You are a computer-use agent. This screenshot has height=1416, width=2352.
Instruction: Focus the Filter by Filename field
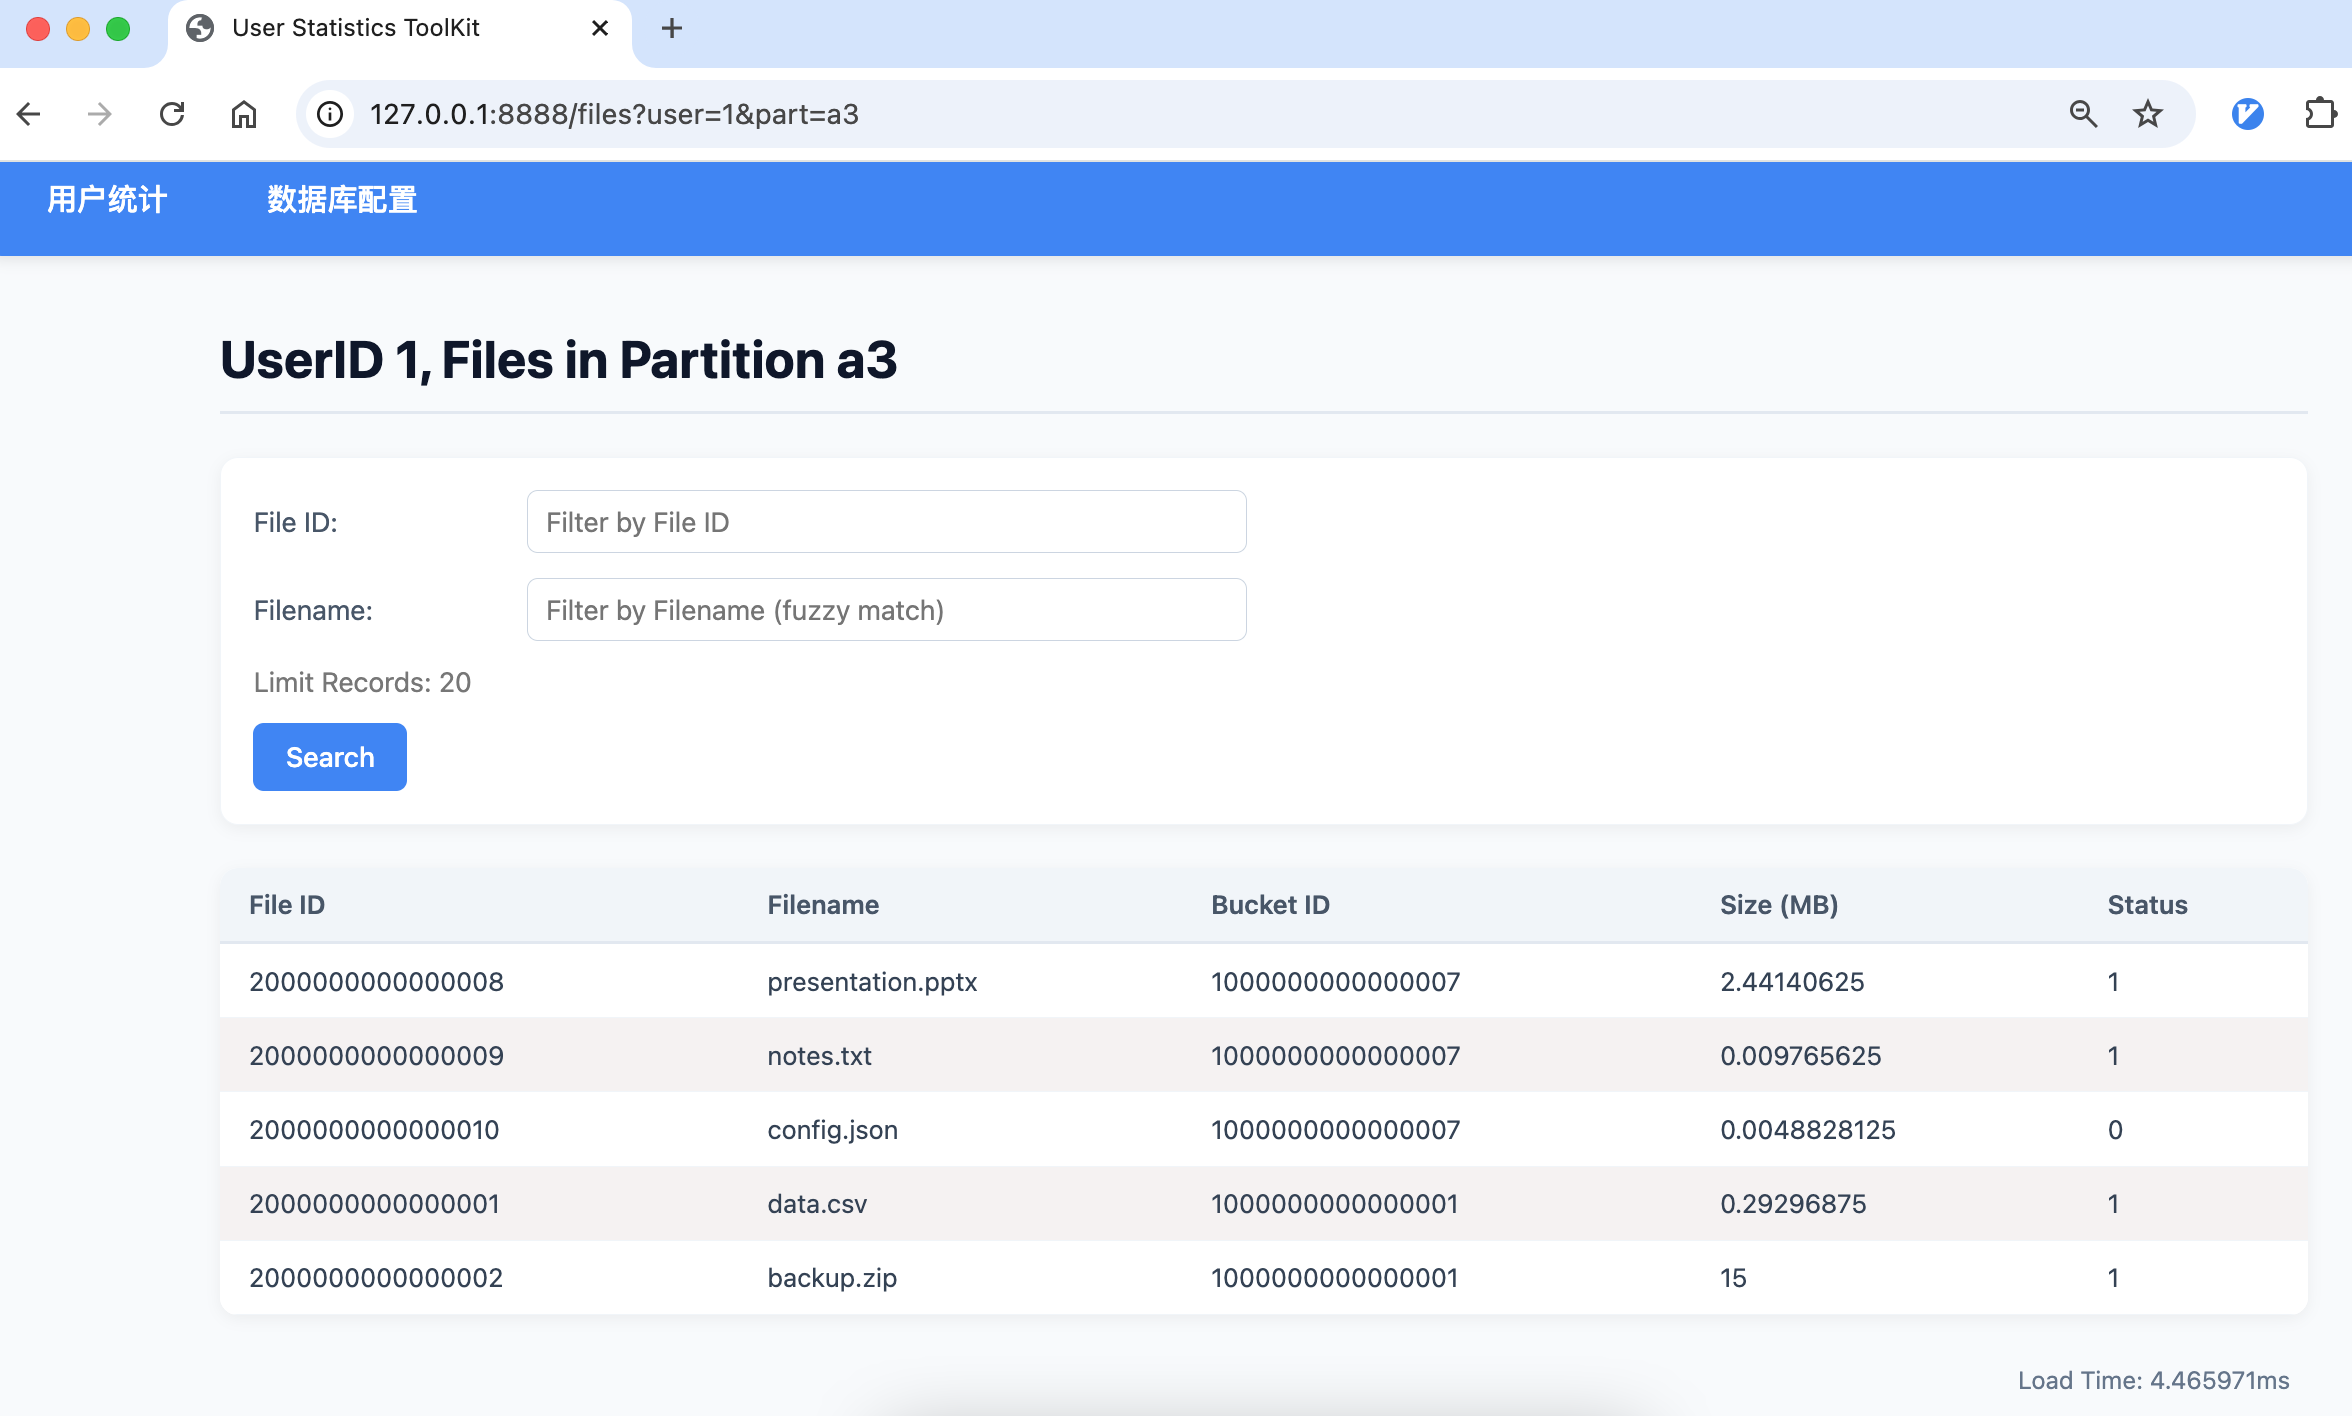coord(886,610)
